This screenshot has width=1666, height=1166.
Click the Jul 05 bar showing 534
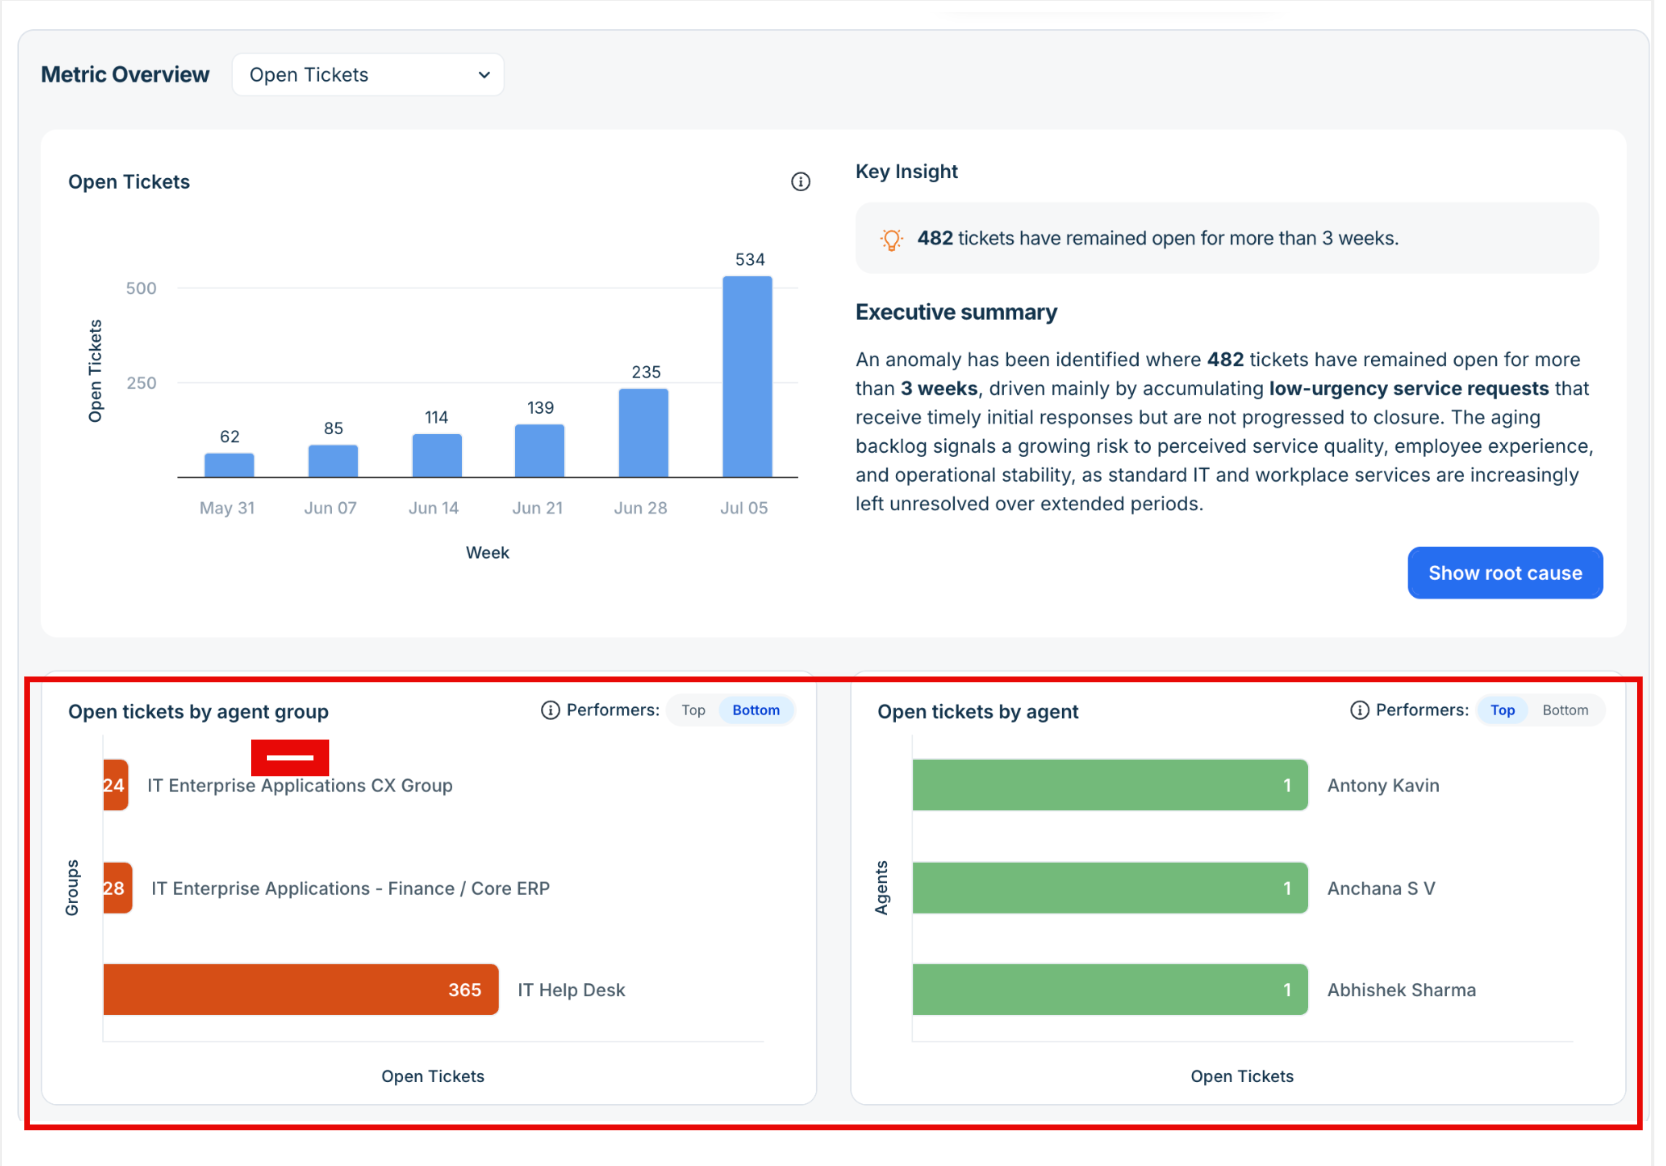click(x=748, y=377)
